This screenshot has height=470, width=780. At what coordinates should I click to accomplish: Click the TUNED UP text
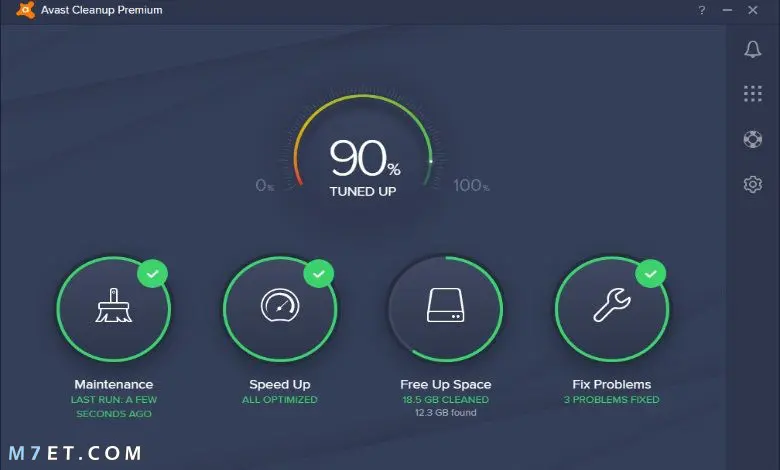(363, 191)
